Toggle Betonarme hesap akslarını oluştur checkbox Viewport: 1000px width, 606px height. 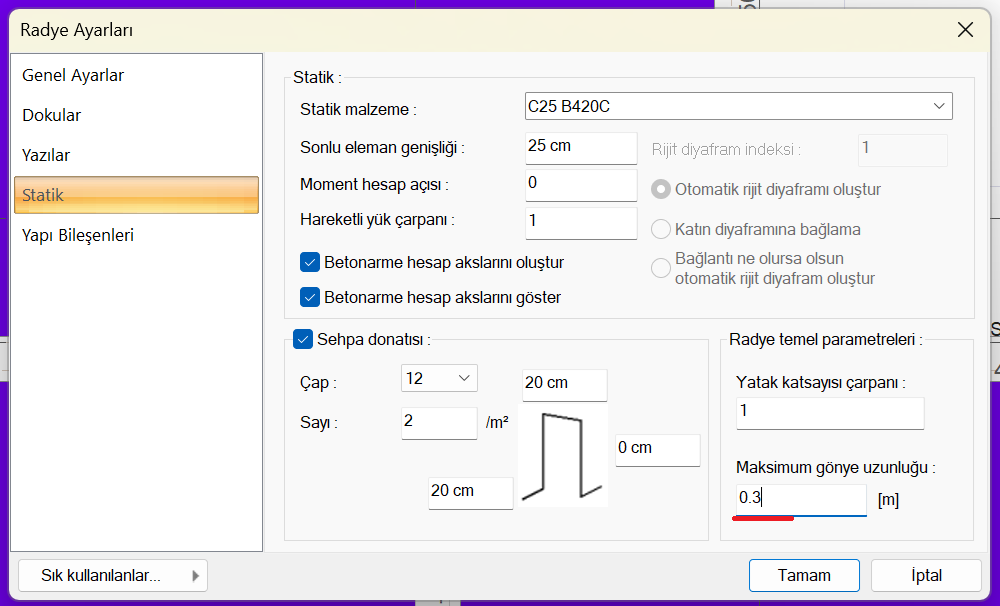310,262
